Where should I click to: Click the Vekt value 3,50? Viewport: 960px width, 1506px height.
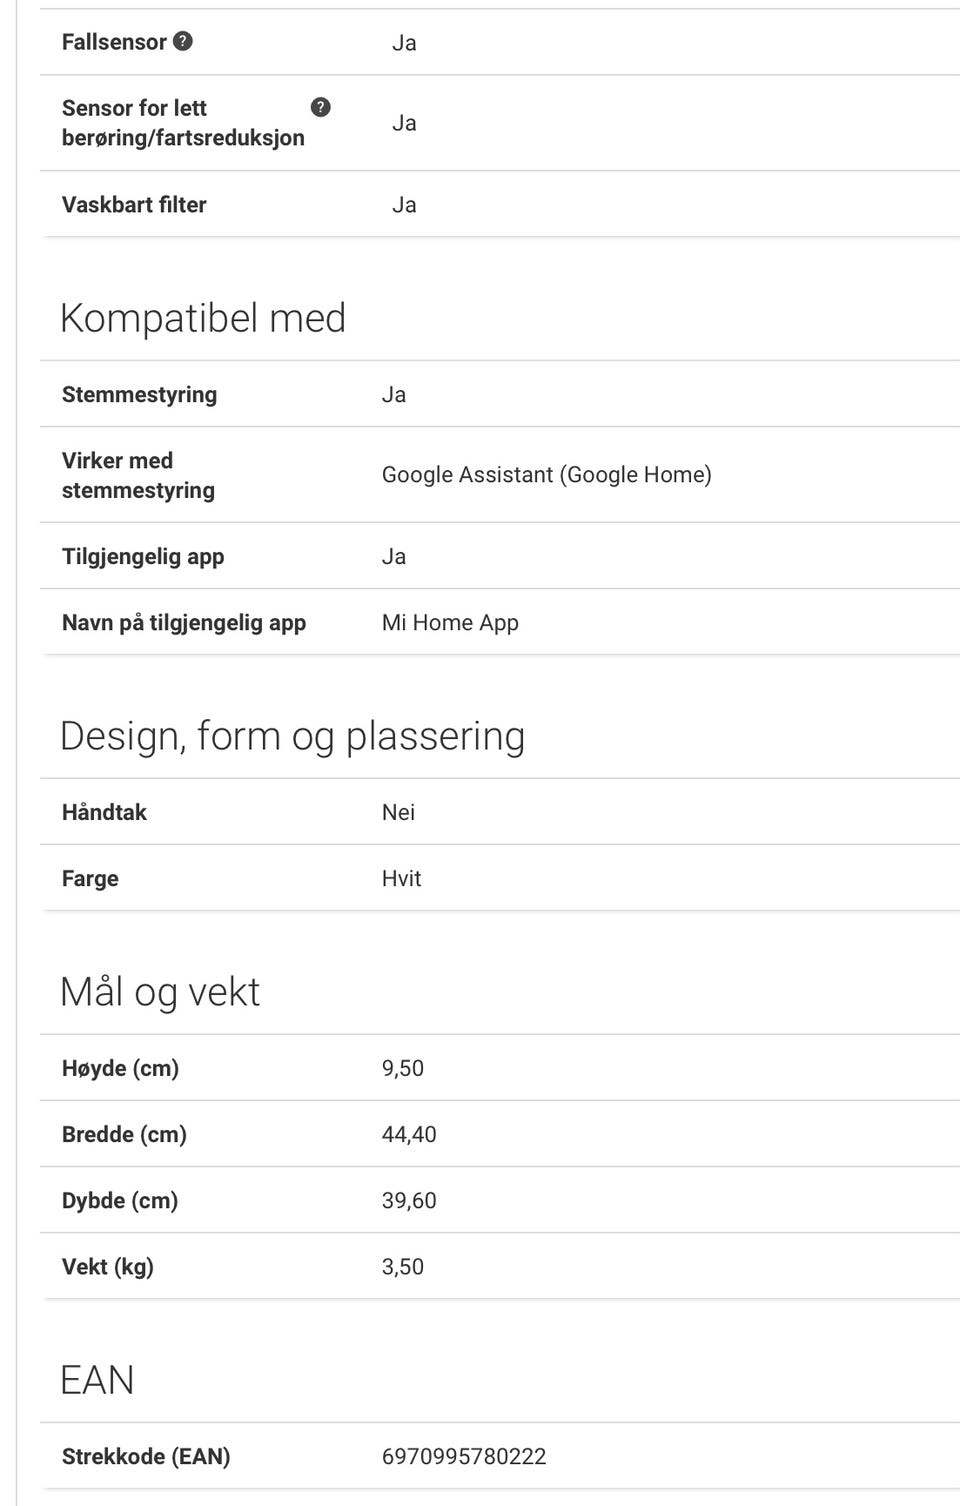point(403,1266)
